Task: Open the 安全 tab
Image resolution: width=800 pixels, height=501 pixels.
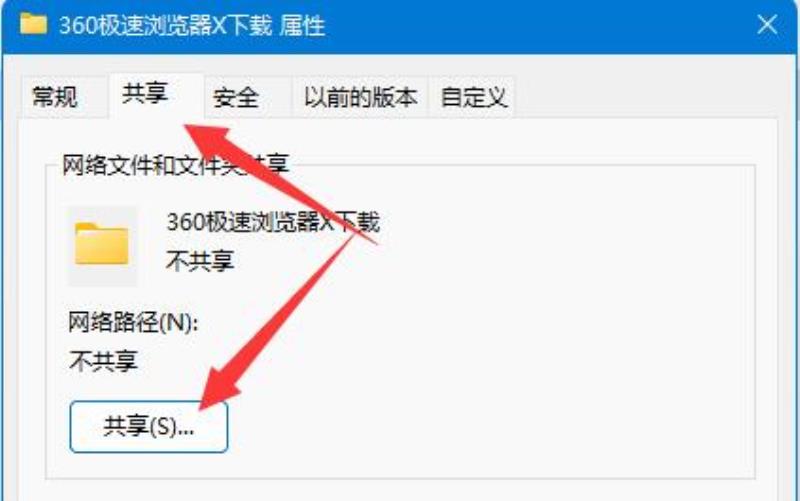Action: point(236,97)
